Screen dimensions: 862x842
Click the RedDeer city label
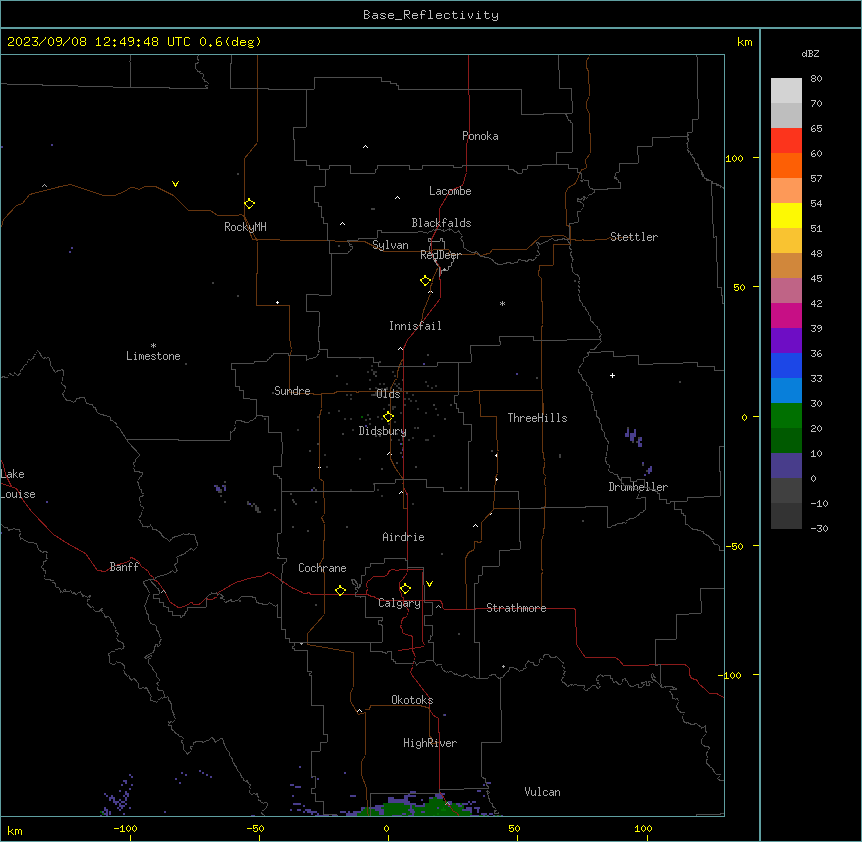(440, 255)
